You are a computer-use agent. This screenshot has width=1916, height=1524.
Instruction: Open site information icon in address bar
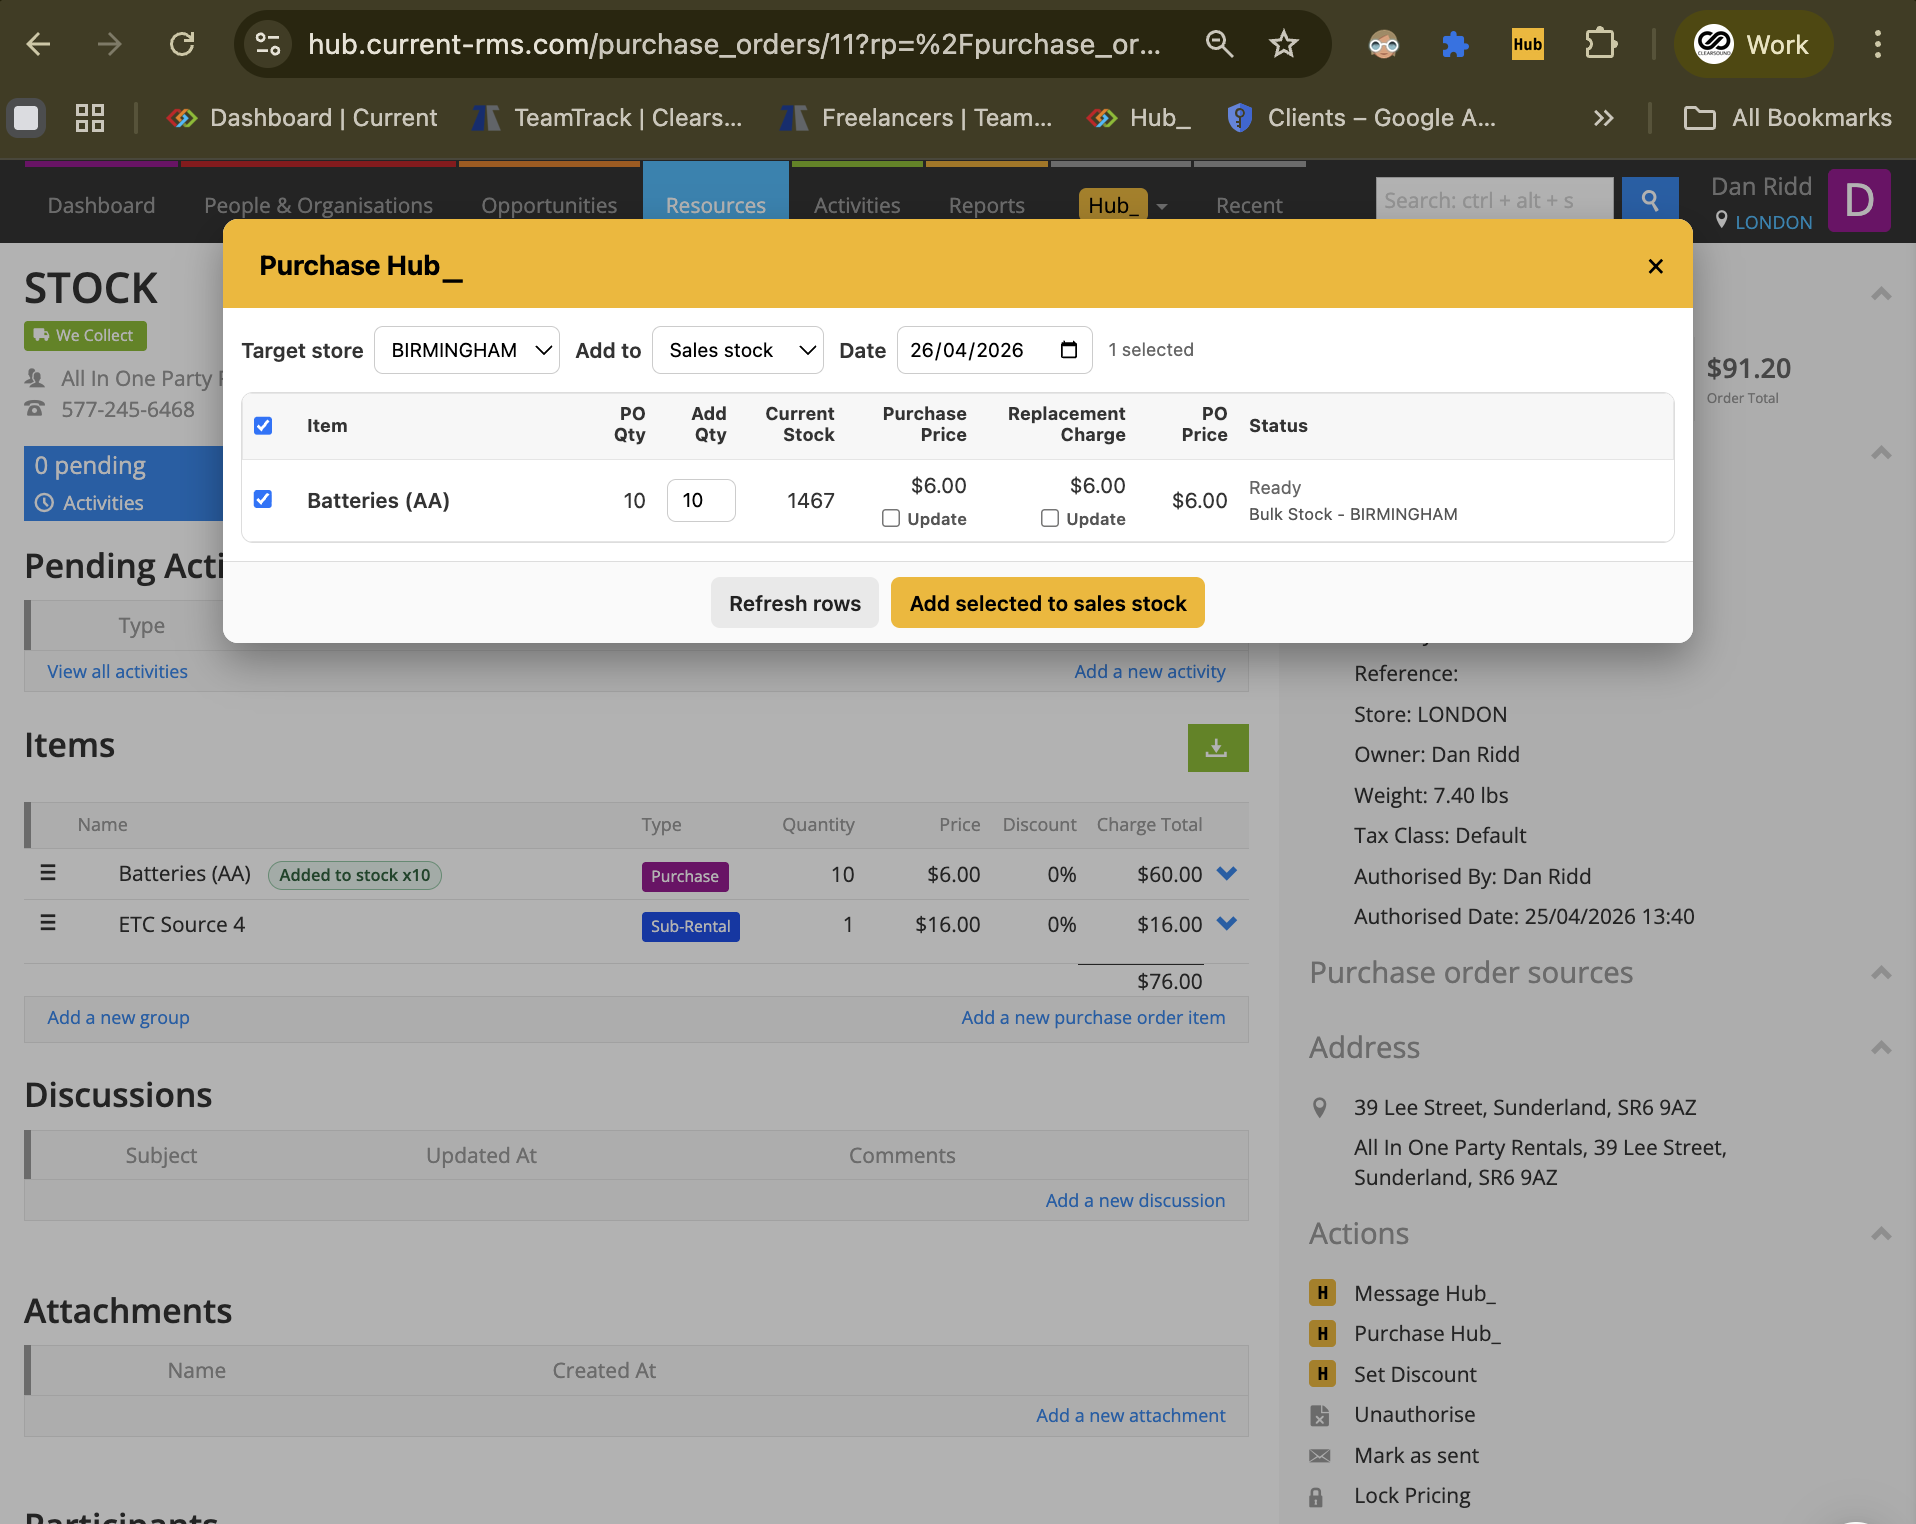[268, 44]
